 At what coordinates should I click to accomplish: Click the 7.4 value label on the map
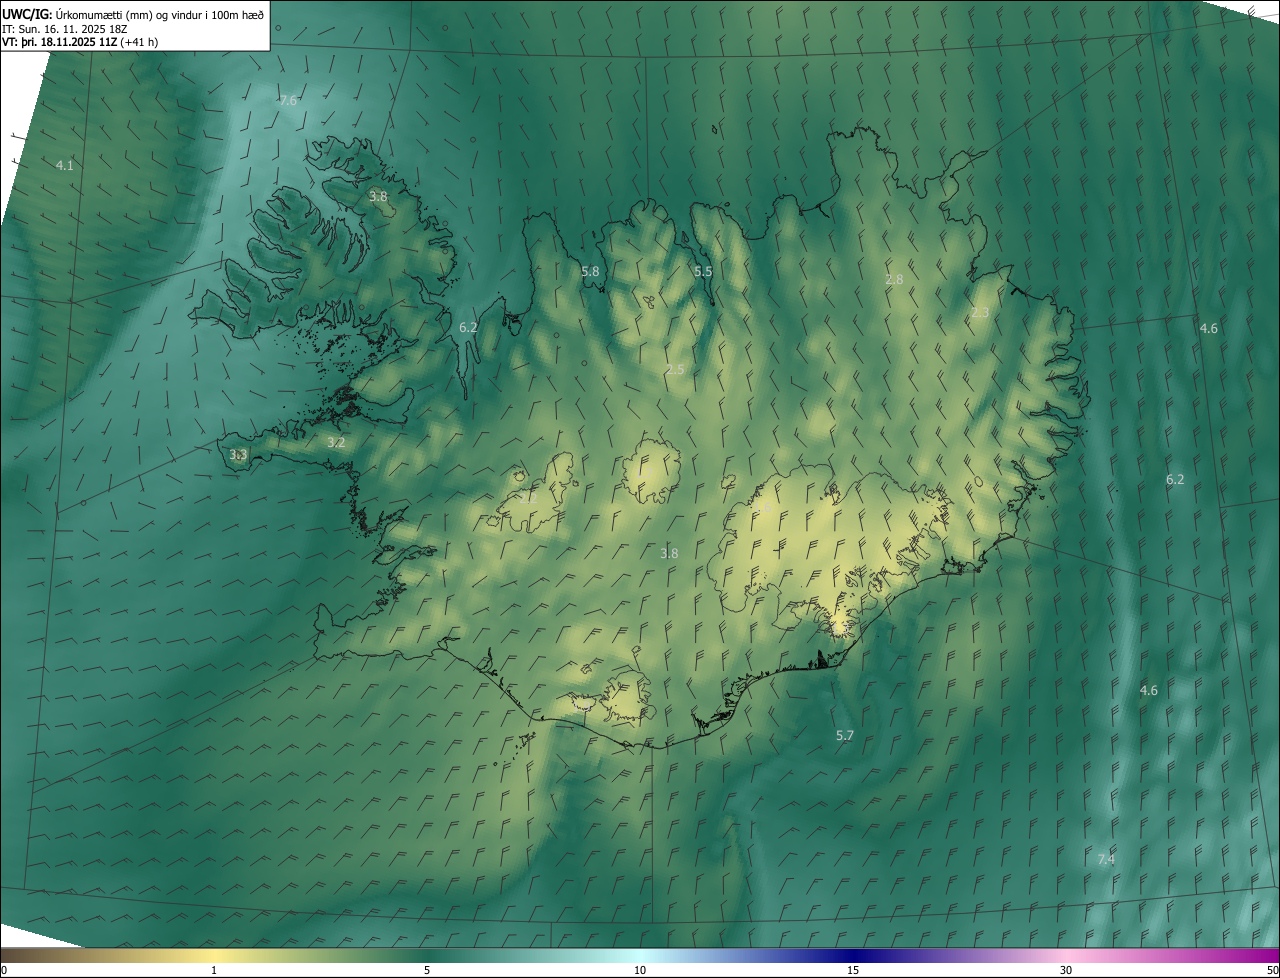[1106, 860]
